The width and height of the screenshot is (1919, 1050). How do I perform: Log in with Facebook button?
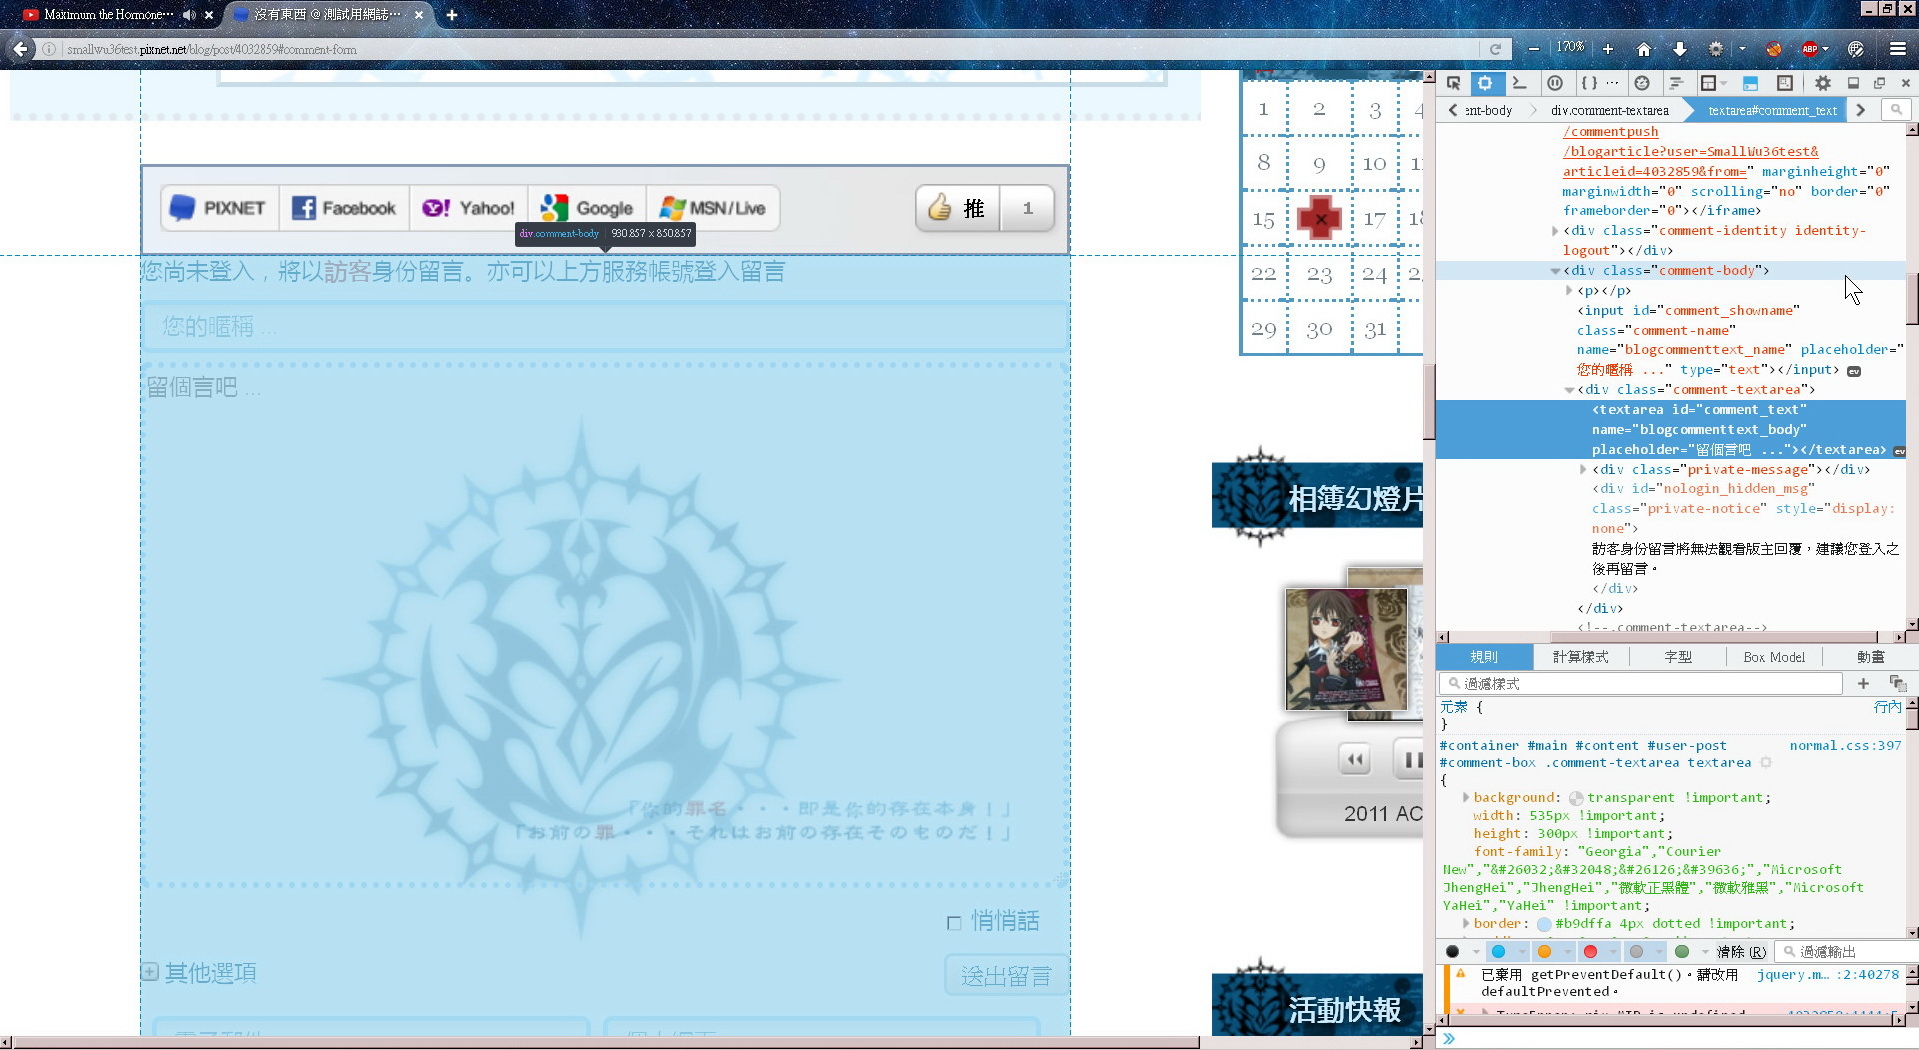(344, 208)
